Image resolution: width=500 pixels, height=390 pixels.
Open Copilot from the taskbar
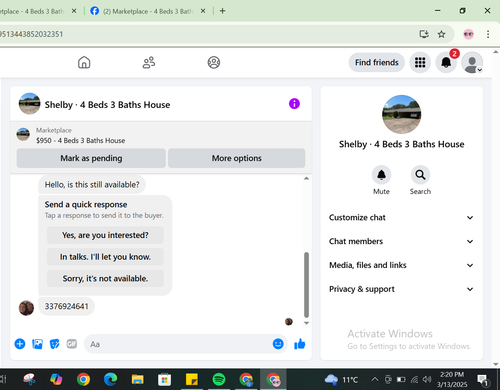click(56, 379)
